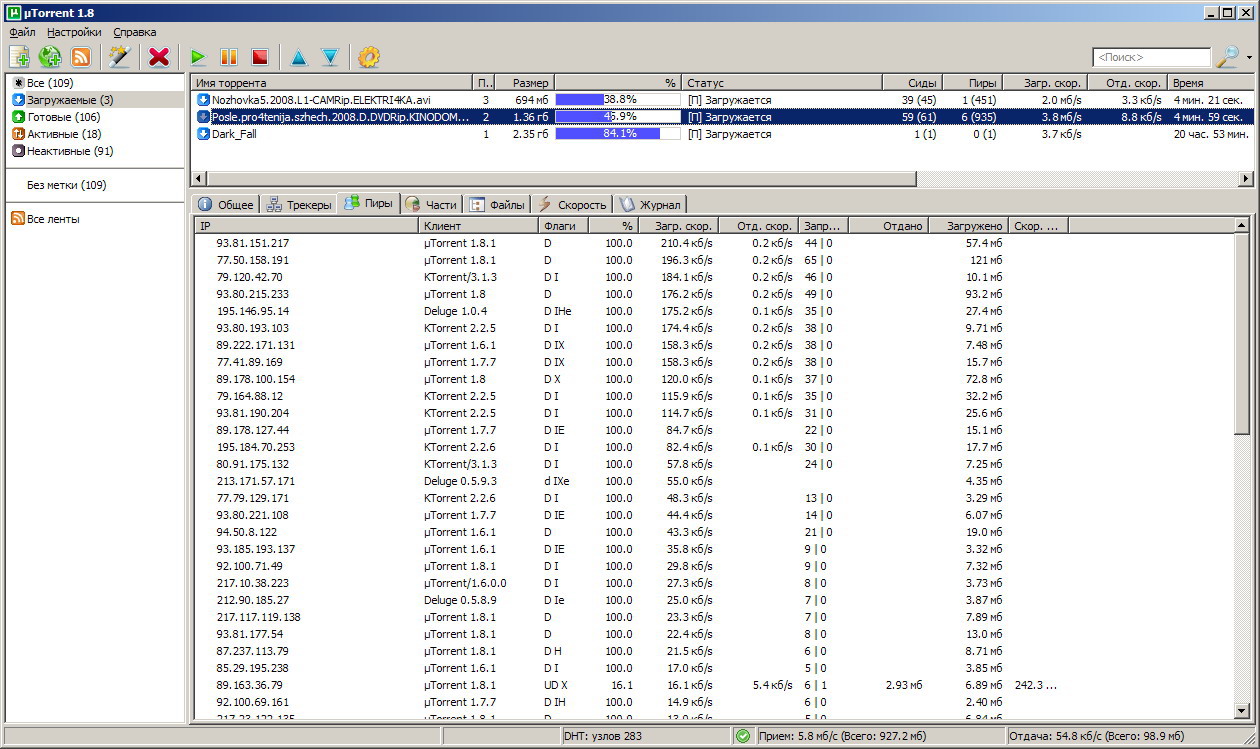The height and width of the screenshot is (749, 1260).
Task: Select the Все (109) category
Action: point(95,83)
